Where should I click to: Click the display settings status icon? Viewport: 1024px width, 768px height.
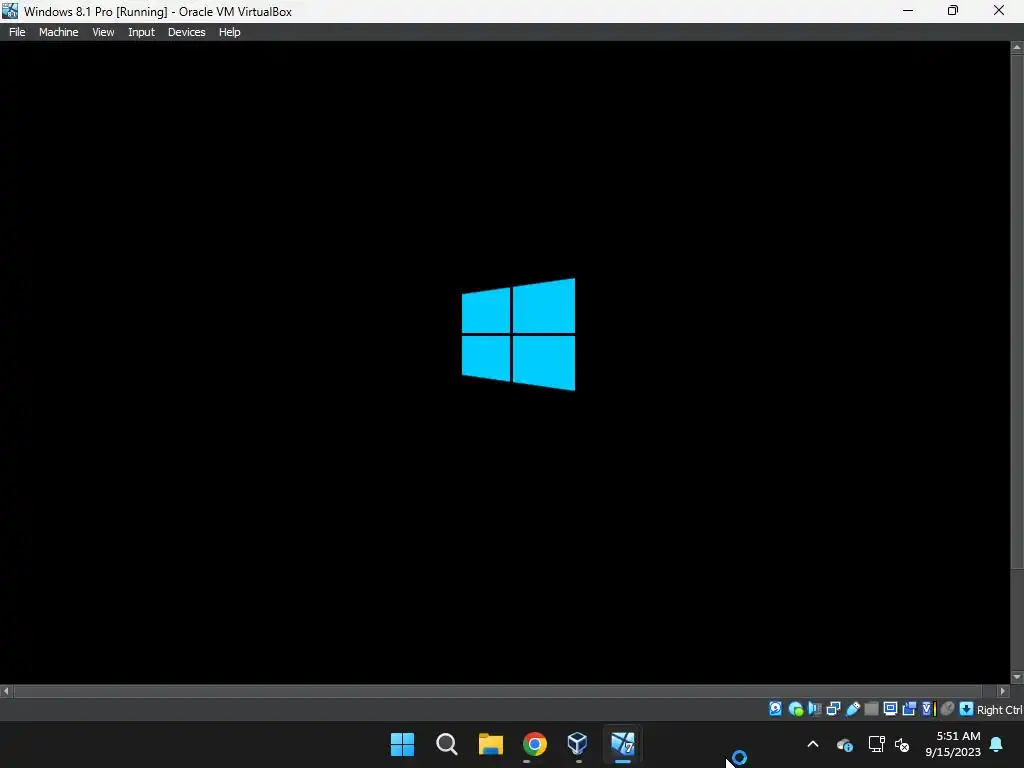click(x=890, y=709)
